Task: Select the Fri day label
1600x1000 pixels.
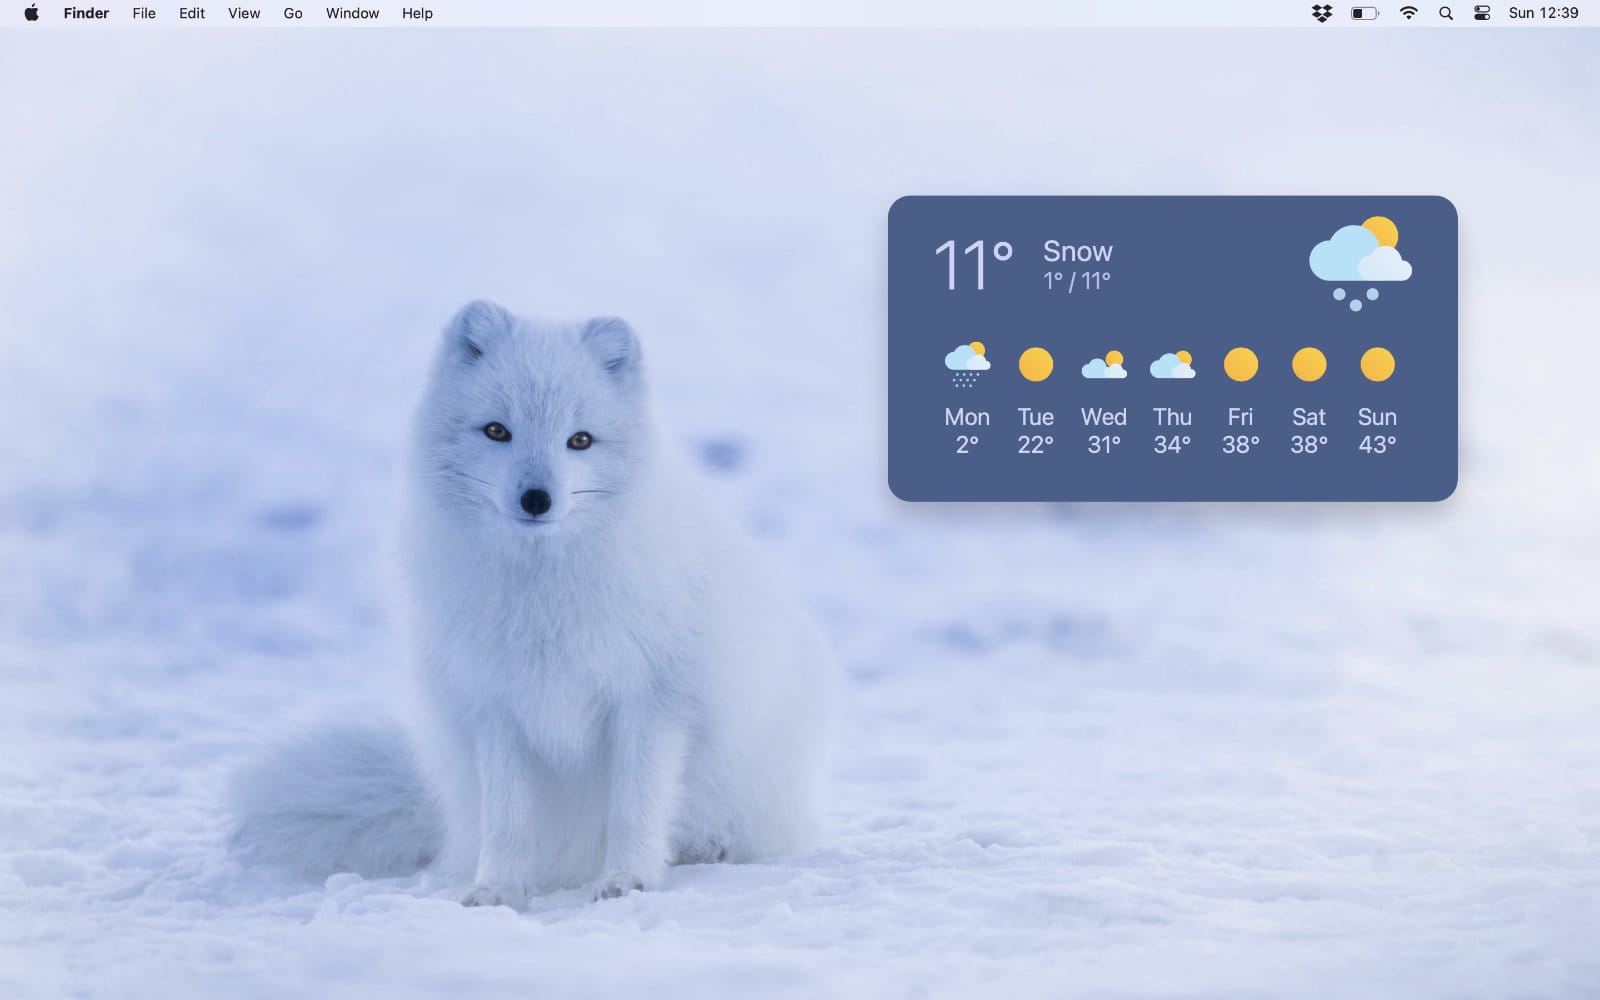Action: [x=1240, y=417]
